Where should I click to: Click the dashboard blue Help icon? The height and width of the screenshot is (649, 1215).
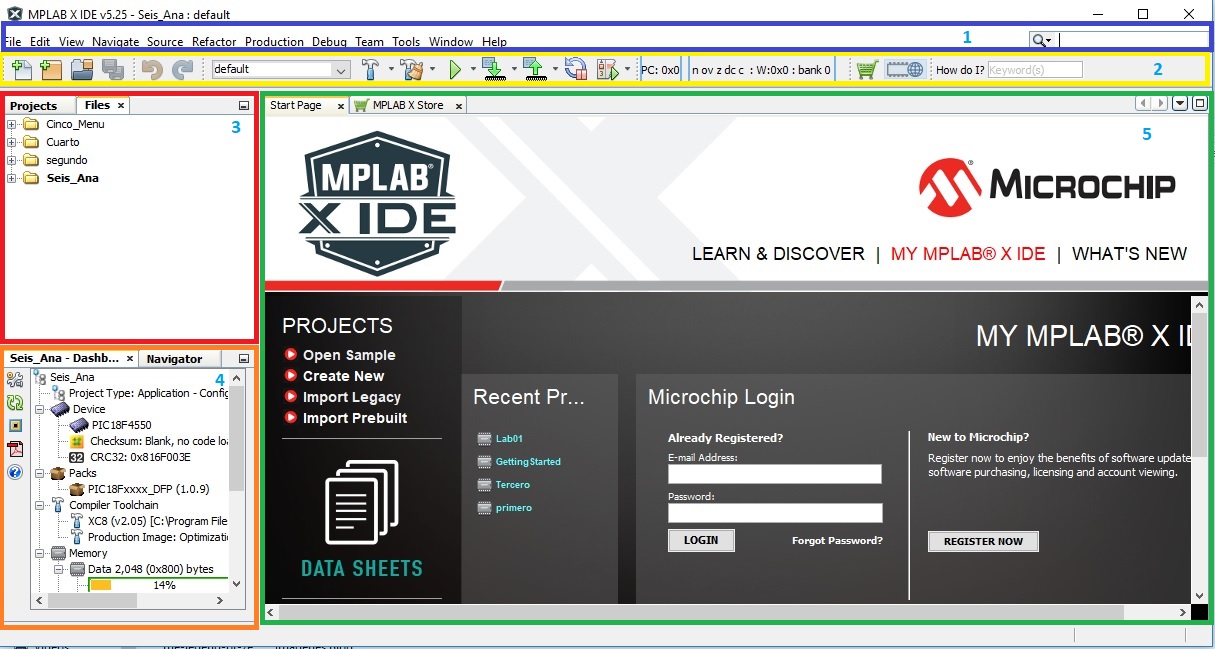pyautogui.click(x=15, y=472)
